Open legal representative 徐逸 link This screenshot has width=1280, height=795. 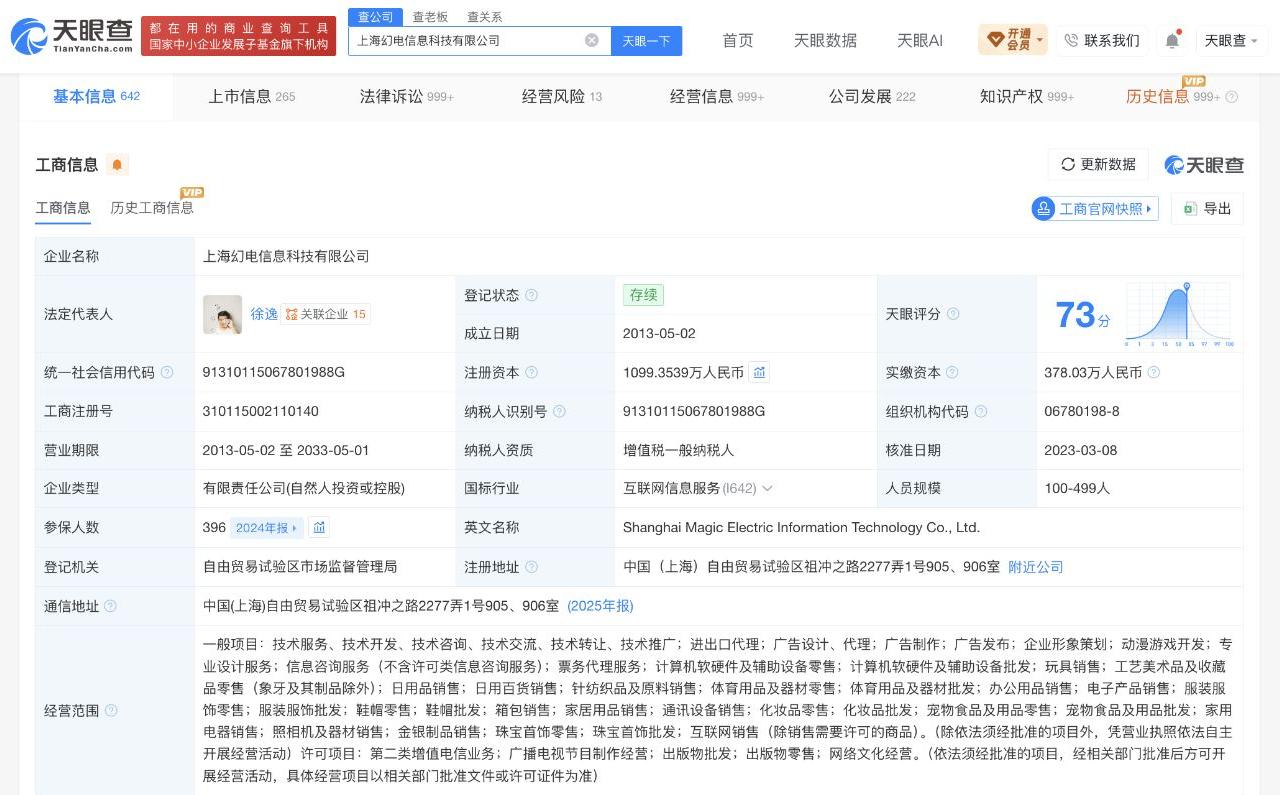click(x=264, y=314)
